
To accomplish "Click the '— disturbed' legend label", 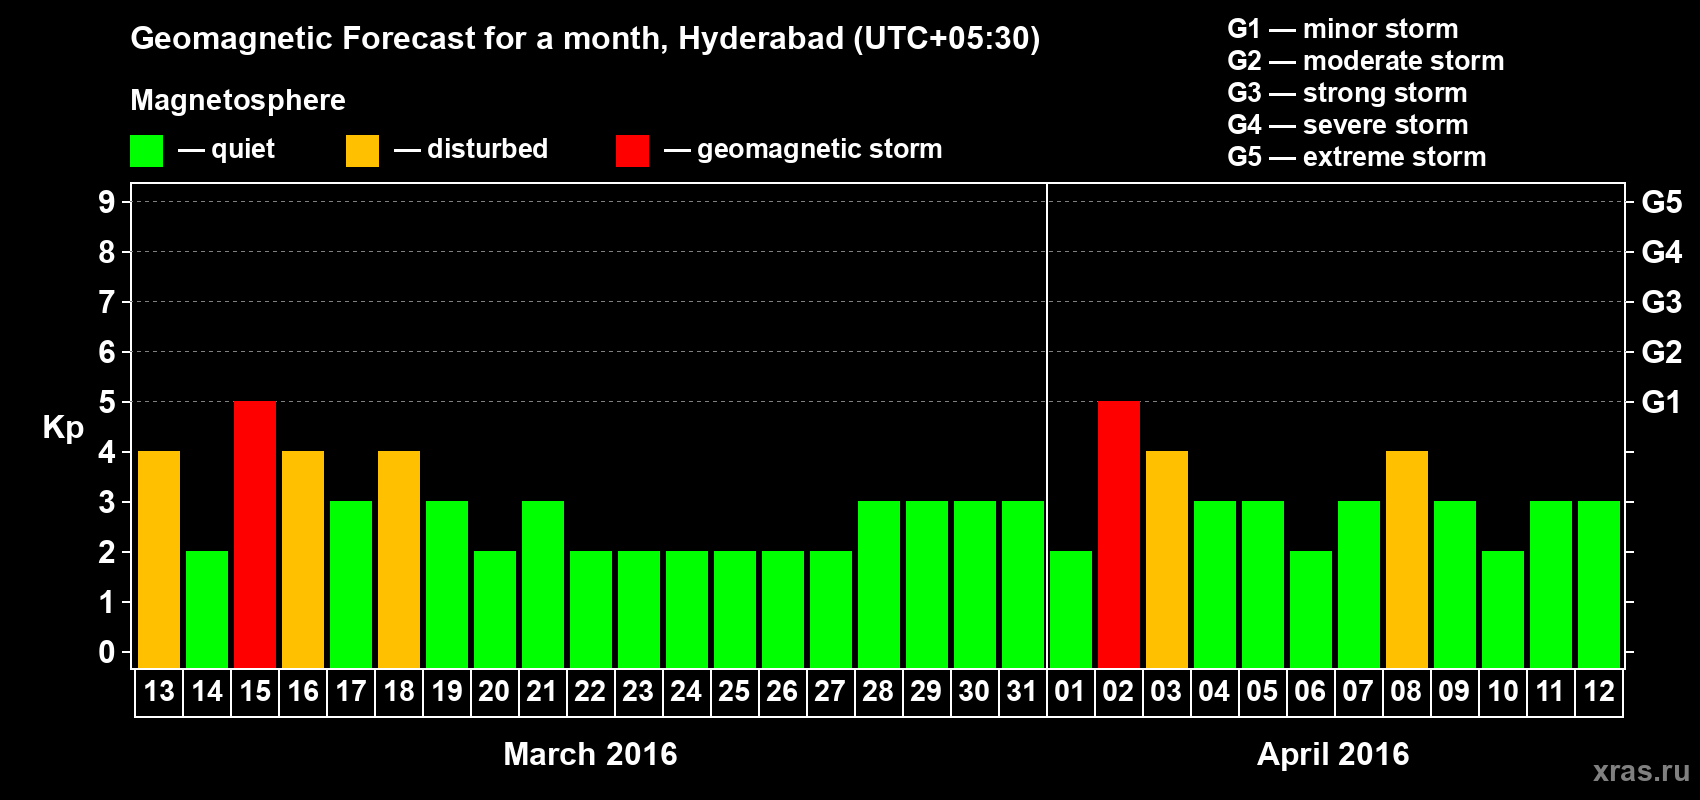I will click(471, 149).
